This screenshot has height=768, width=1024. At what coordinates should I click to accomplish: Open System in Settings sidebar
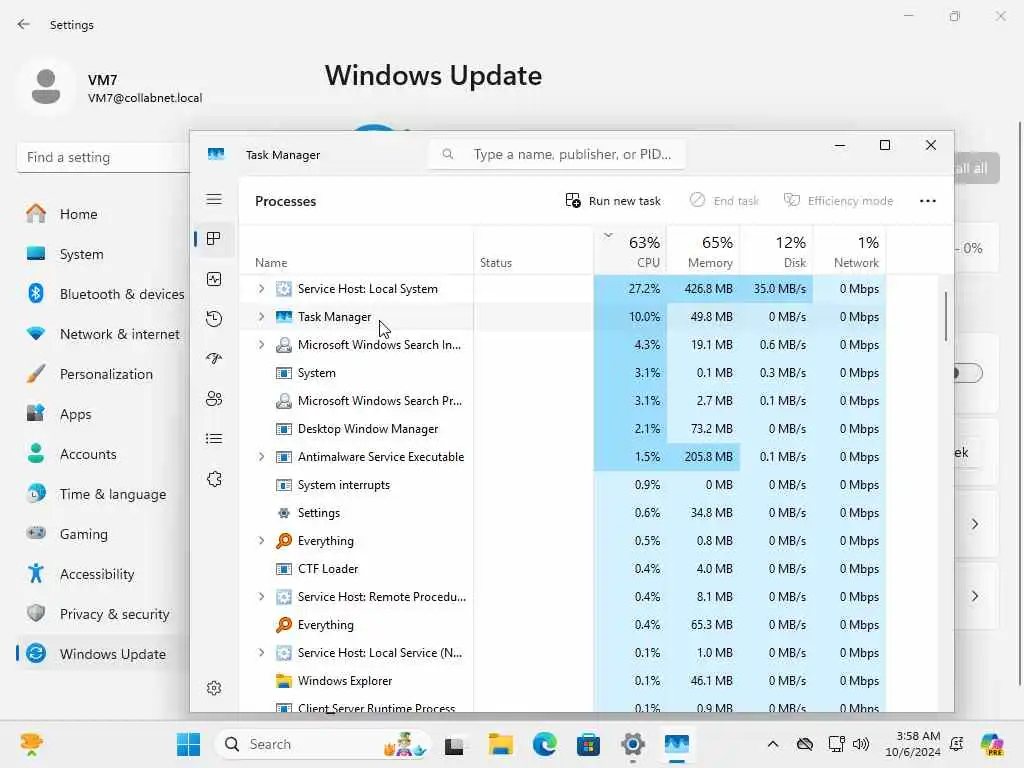104,254
